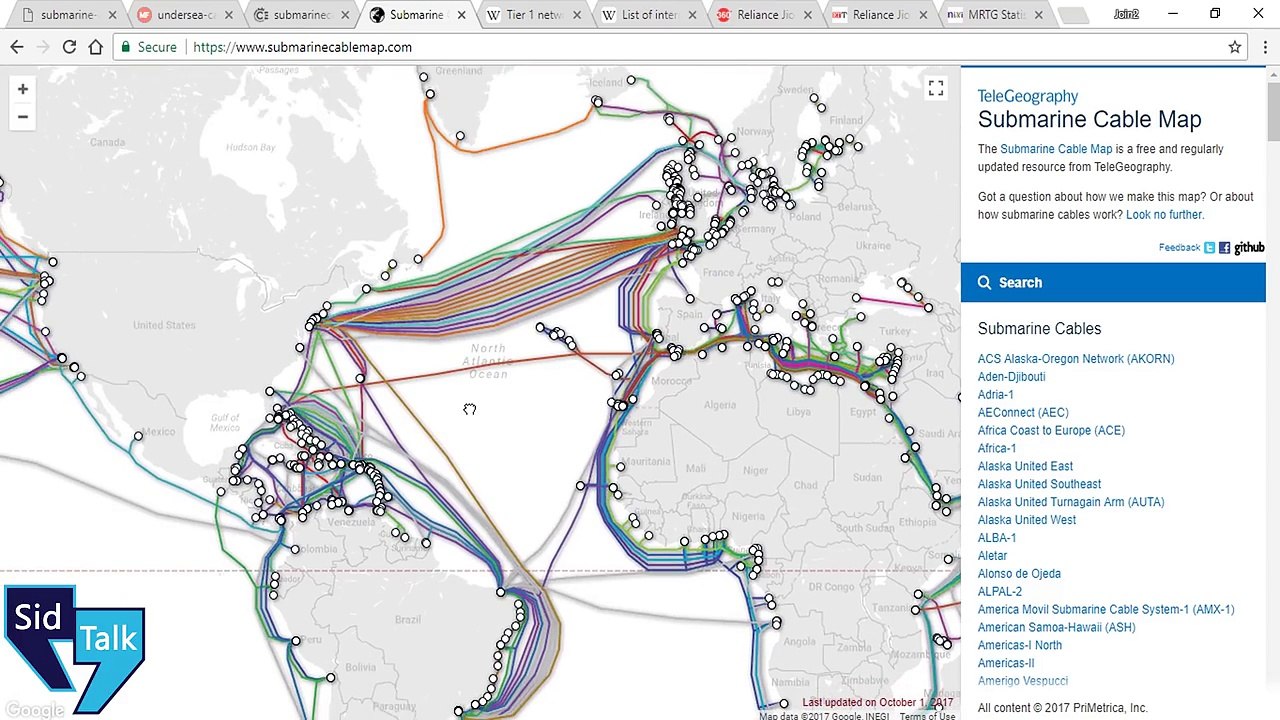Viewport: 1280px width, 720px height.
Task: Click the 'Submarine Cables' list heading
Action: click(x=1039, y=329)
